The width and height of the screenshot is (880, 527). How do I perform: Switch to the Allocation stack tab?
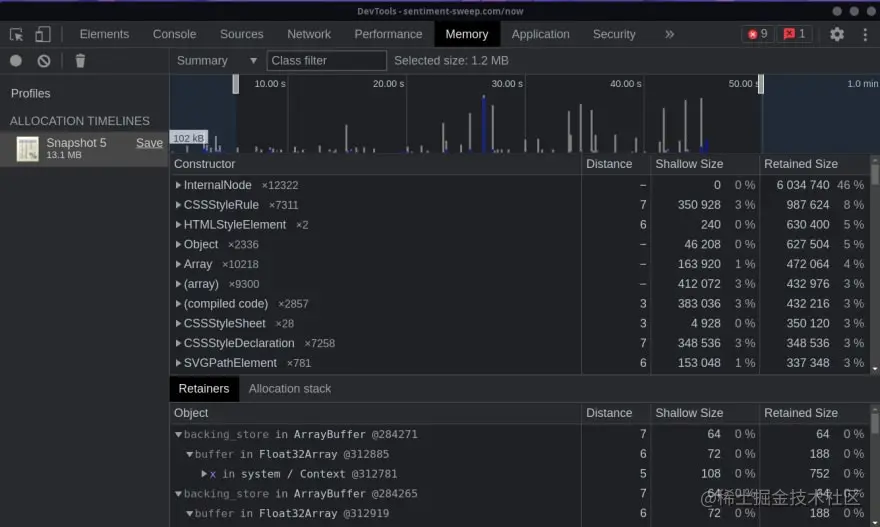(x=290, y=388)
